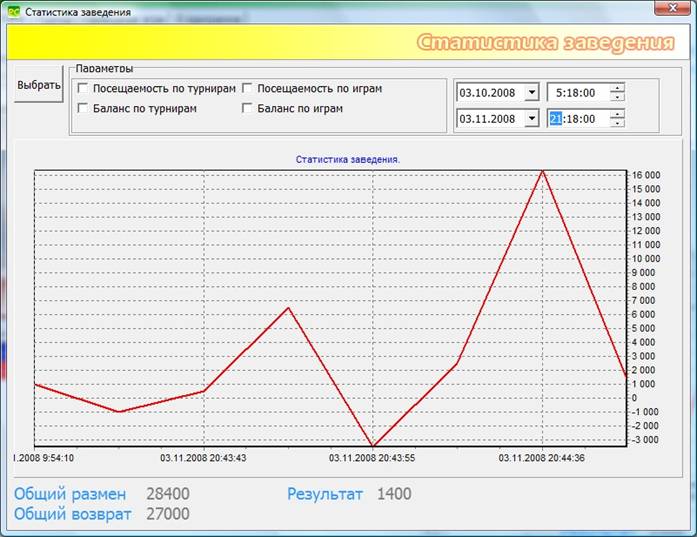Viewport: 697px width, 537px height.
Task: Select the highlighted hours in the 21:18:00 field
Action: pos(556,119)
